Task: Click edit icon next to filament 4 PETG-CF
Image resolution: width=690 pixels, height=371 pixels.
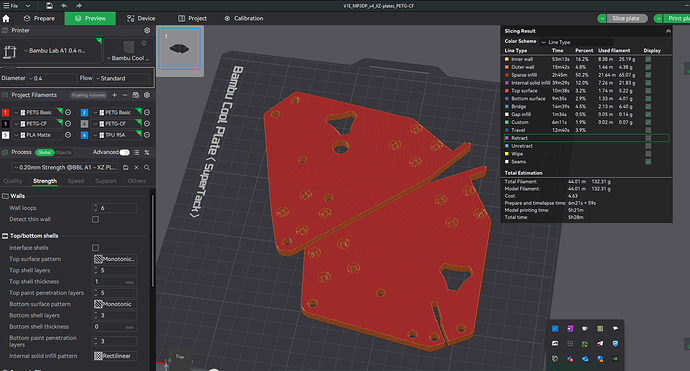Action: [x=147, y=124]
